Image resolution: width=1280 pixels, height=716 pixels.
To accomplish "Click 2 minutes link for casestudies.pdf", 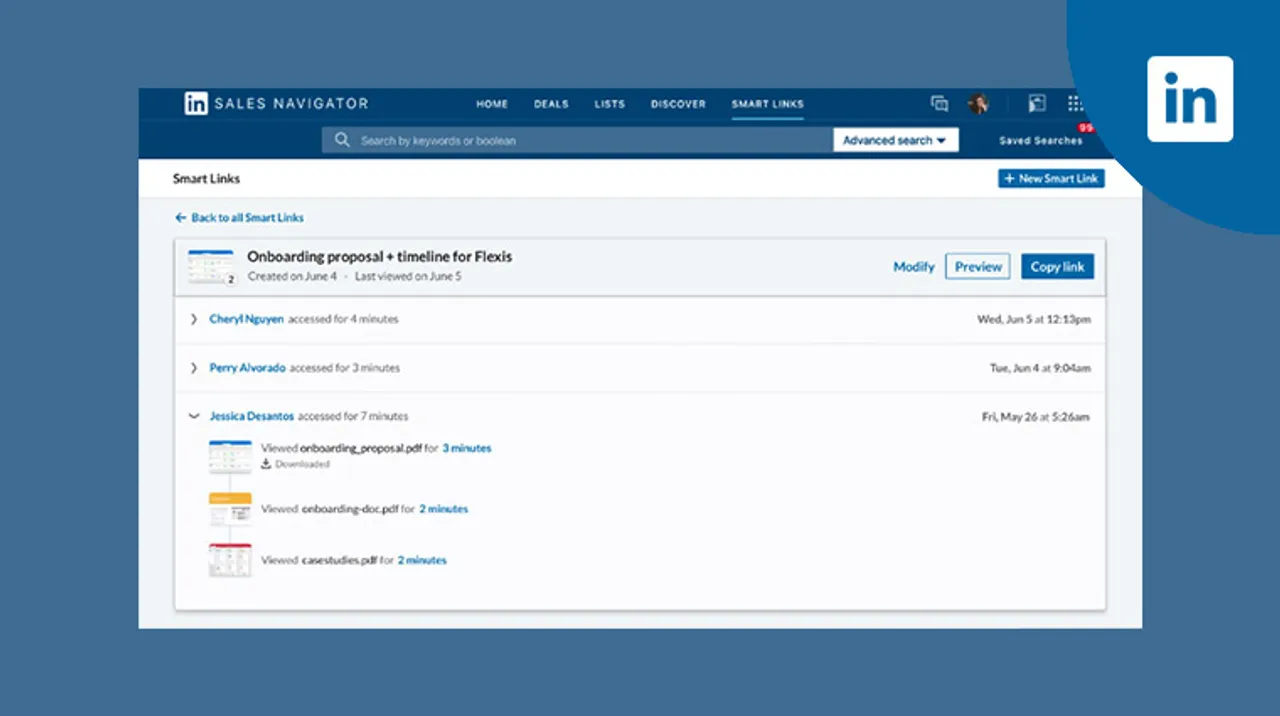I will 422,560.
